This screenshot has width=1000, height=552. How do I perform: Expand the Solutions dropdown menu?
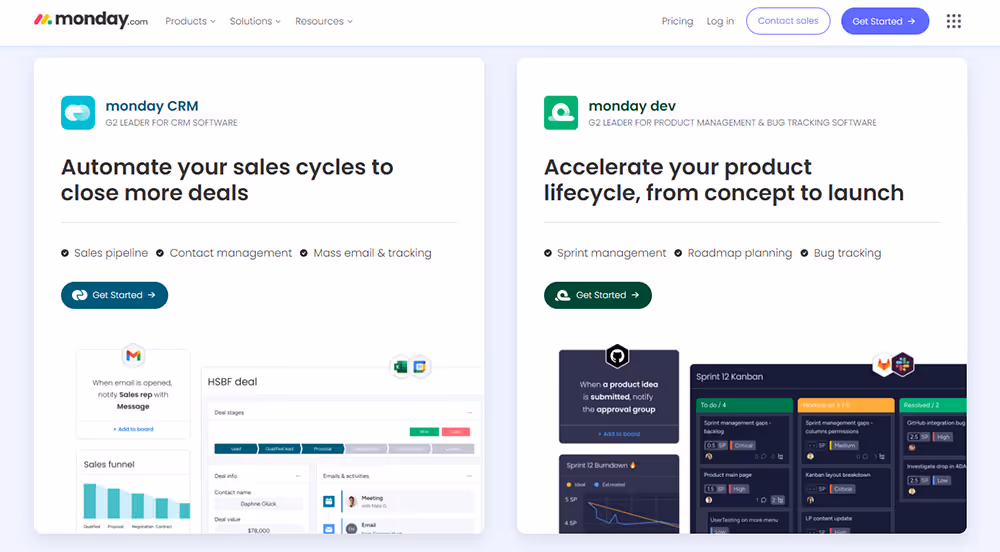point(255,21)
